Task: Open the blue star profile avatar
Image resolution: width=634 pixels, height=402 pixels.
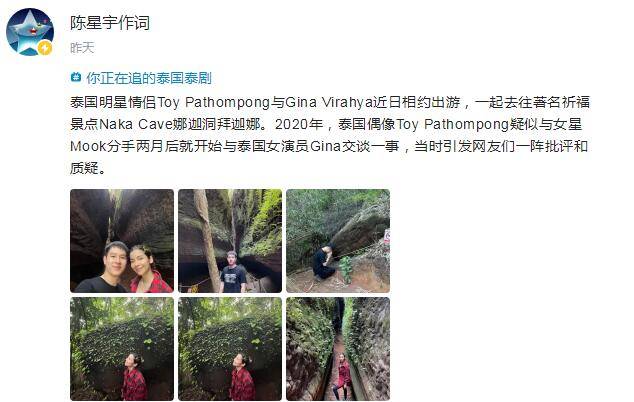Action: pyautogui.click(x=30, y=32)
